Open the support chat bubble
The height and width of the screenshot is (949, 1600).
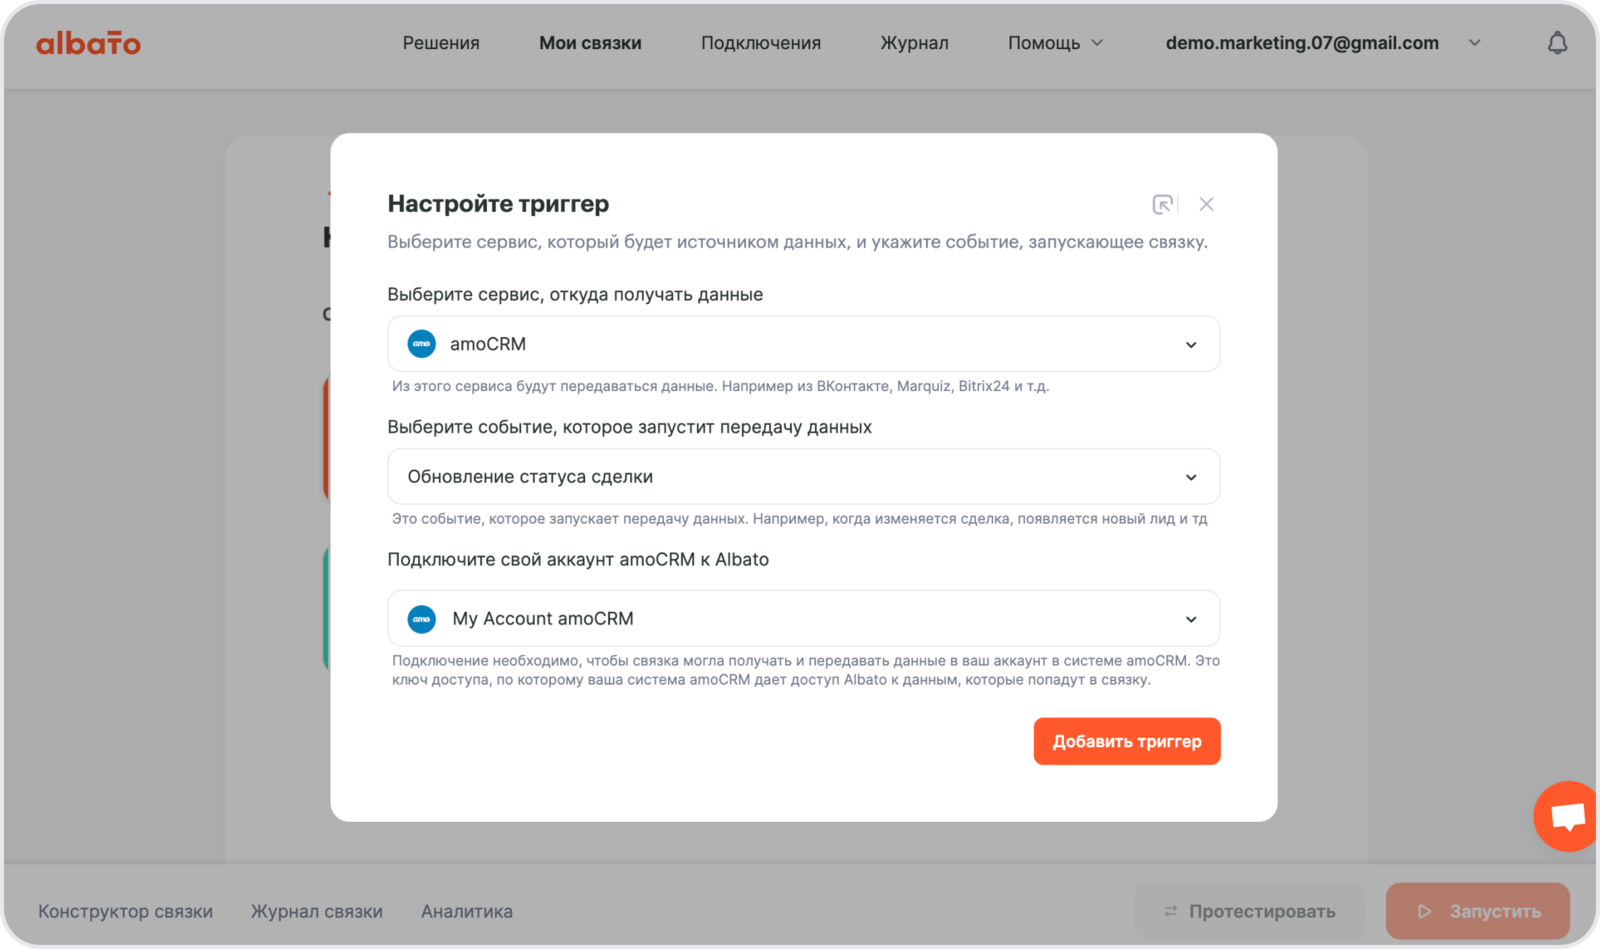1567,816
